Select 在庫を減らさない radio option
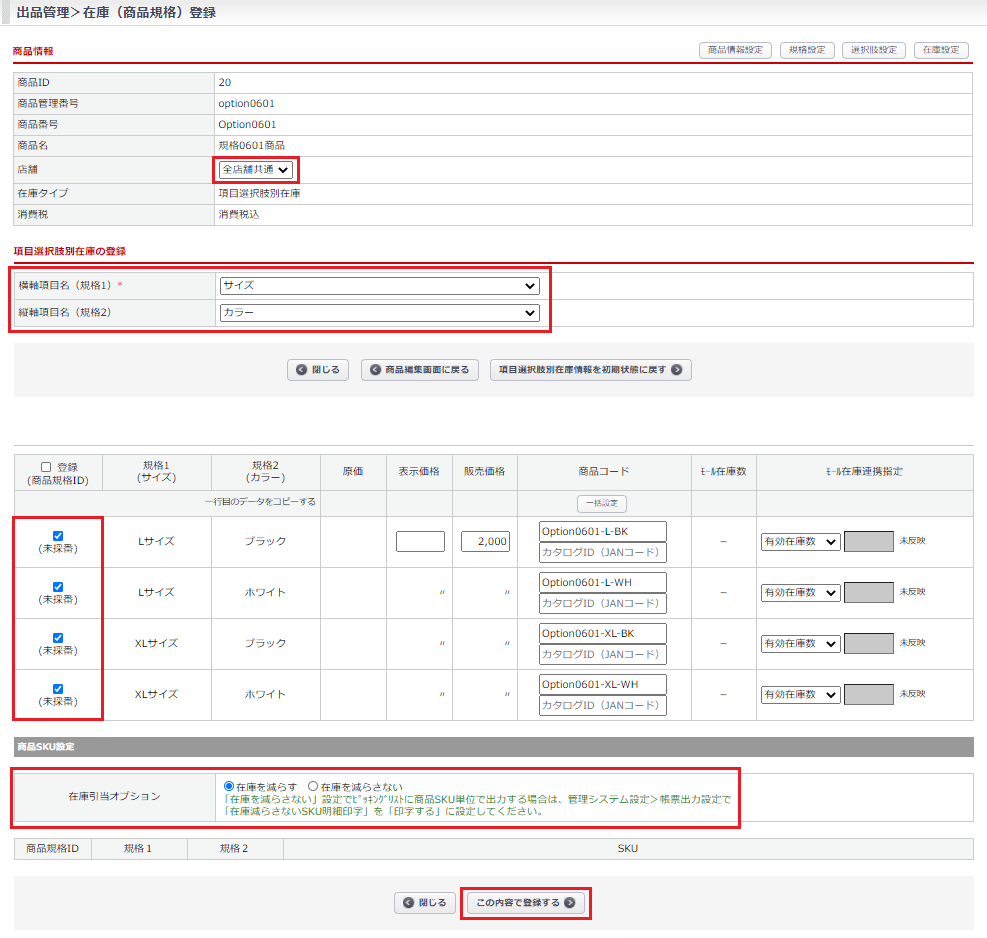 [313, 787]
